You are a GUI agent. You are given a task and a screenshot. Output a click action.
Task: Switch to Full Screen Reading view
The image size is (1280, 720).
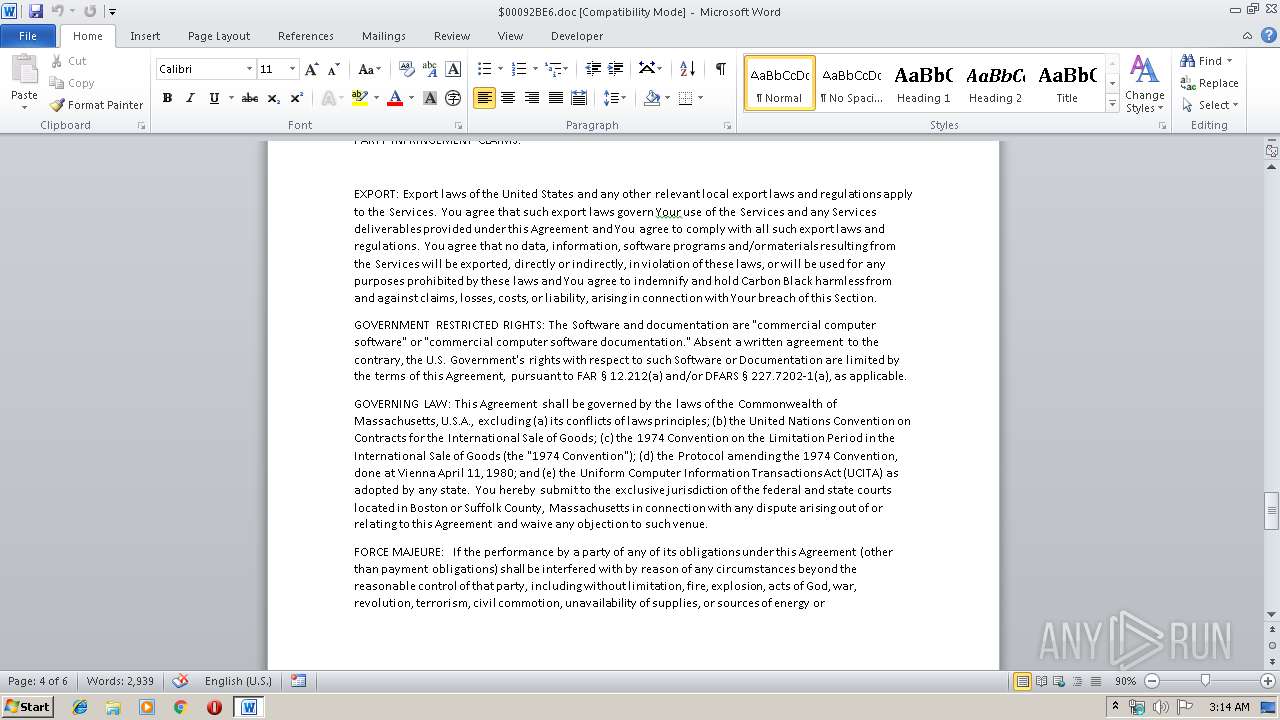tap(1041, 681)
